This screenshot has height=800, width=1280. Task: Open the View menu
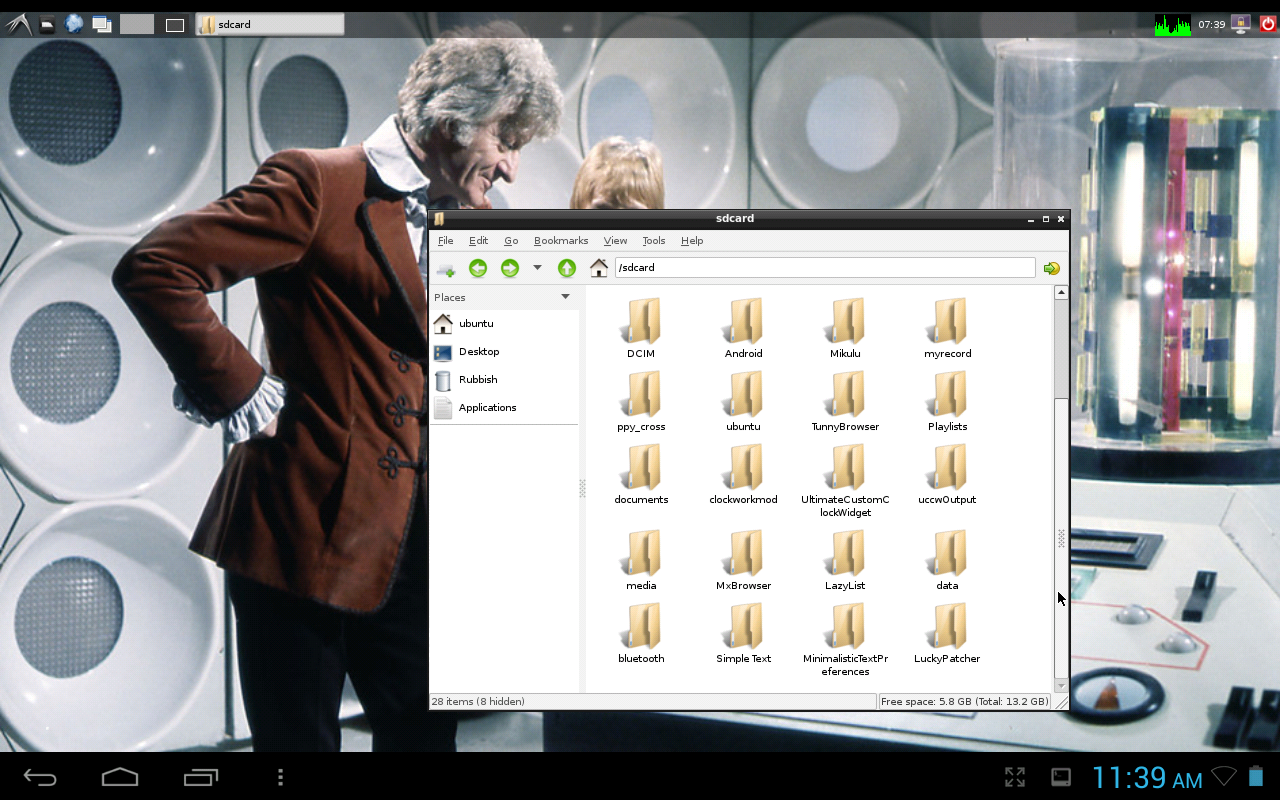pyautogui.click(x=615, y=240)
